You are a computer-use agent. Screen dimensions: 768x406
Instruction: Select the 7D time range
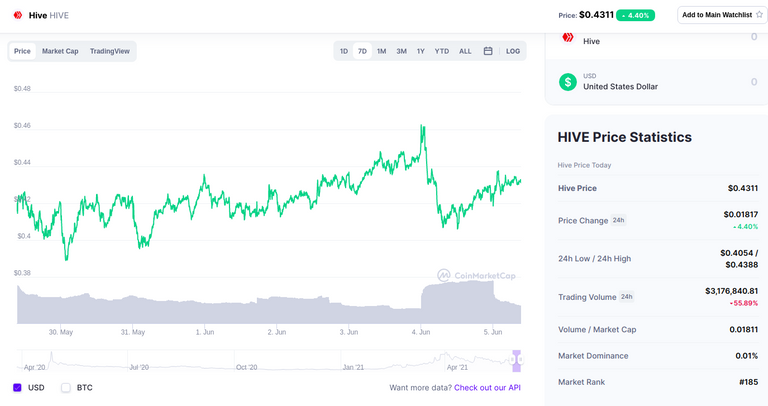tap(362, 51)
